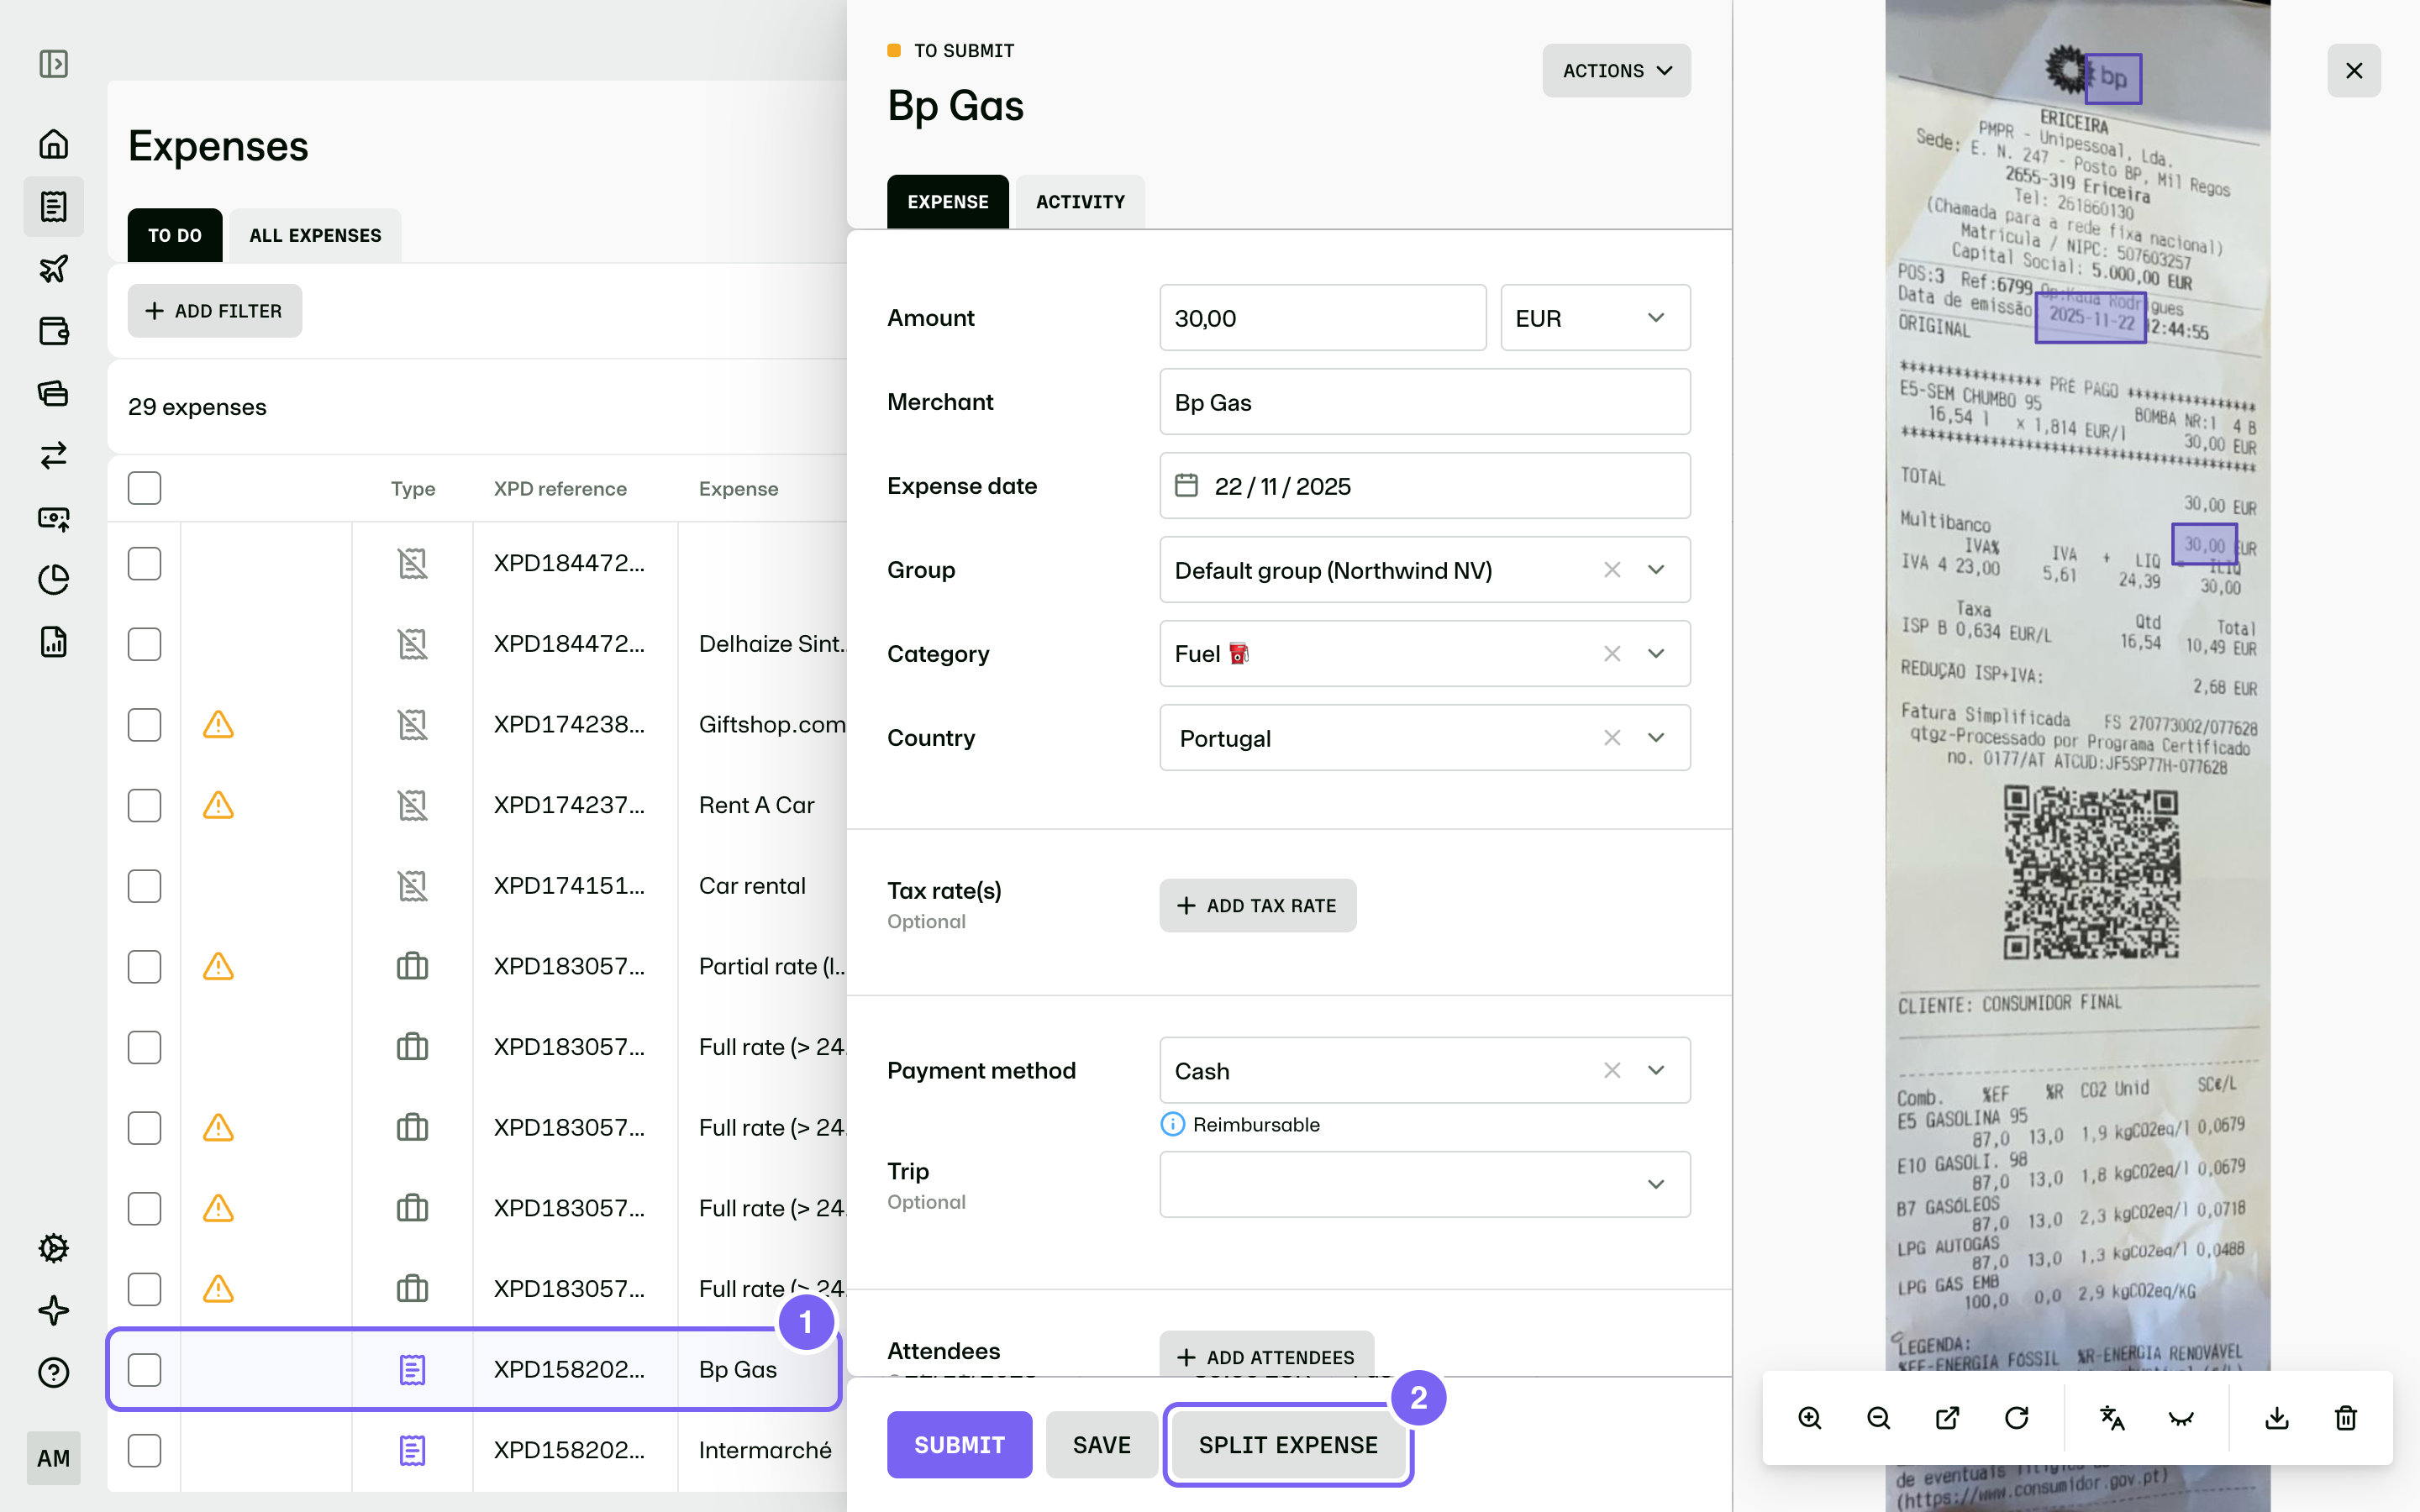Open the wallet icon in sidebar
The height and width of the screenshot is (1512, 2420).
tap(53, 331)
